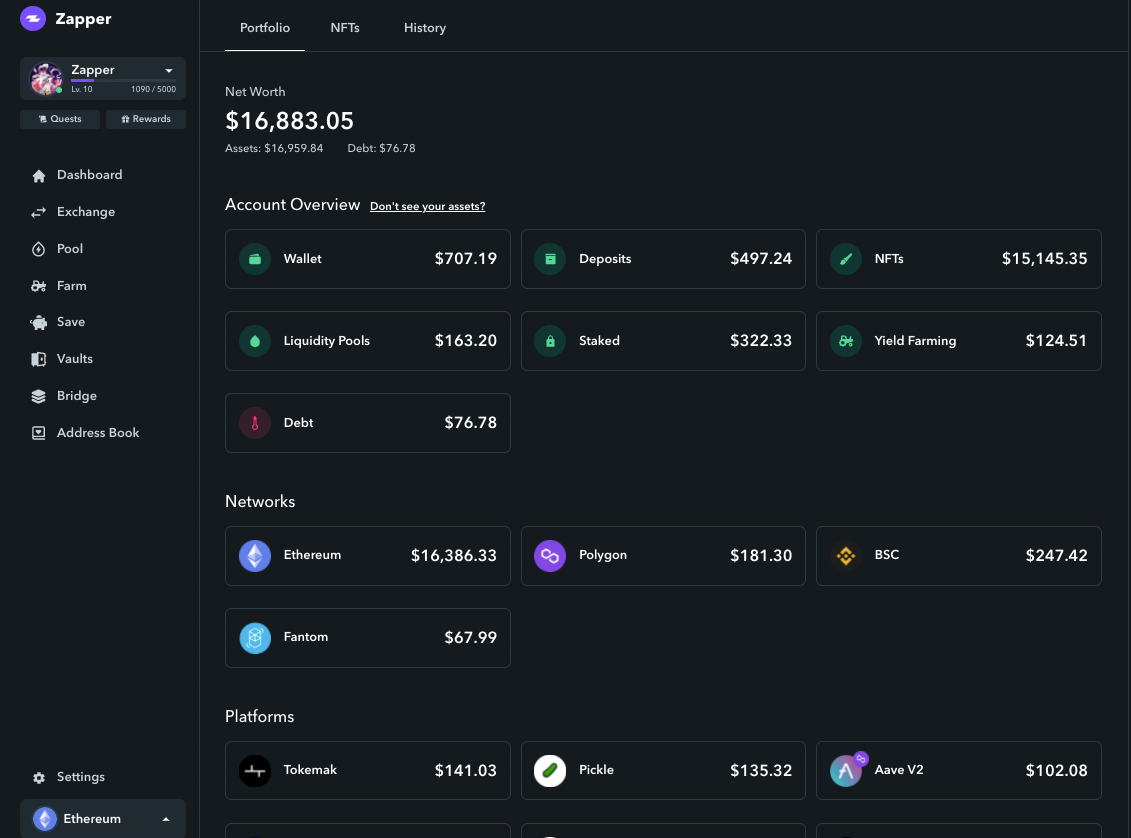Open the Address Book sidebar item
Image resolution: width=1131 pixels, height=838 pixels.
(98, 433)
